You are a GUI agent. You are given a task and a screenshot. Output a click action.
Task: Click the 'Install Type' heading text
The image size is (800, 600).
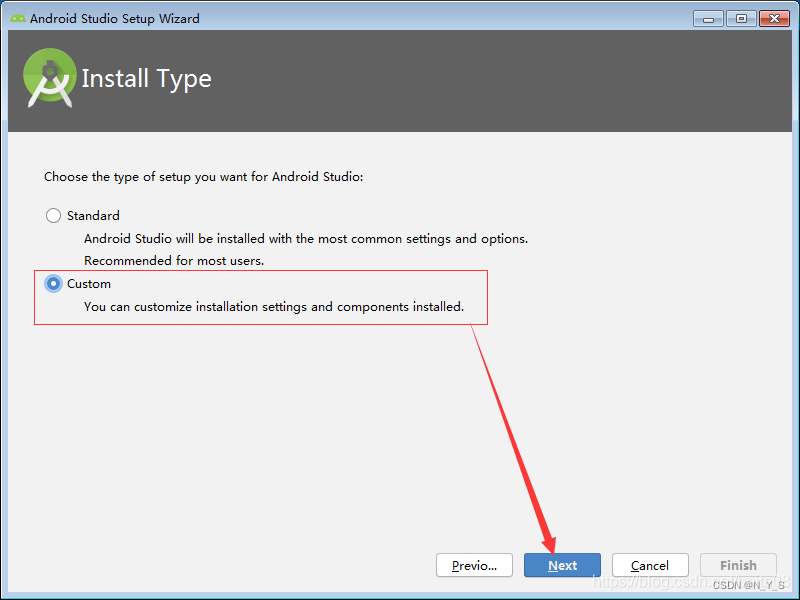146,79
